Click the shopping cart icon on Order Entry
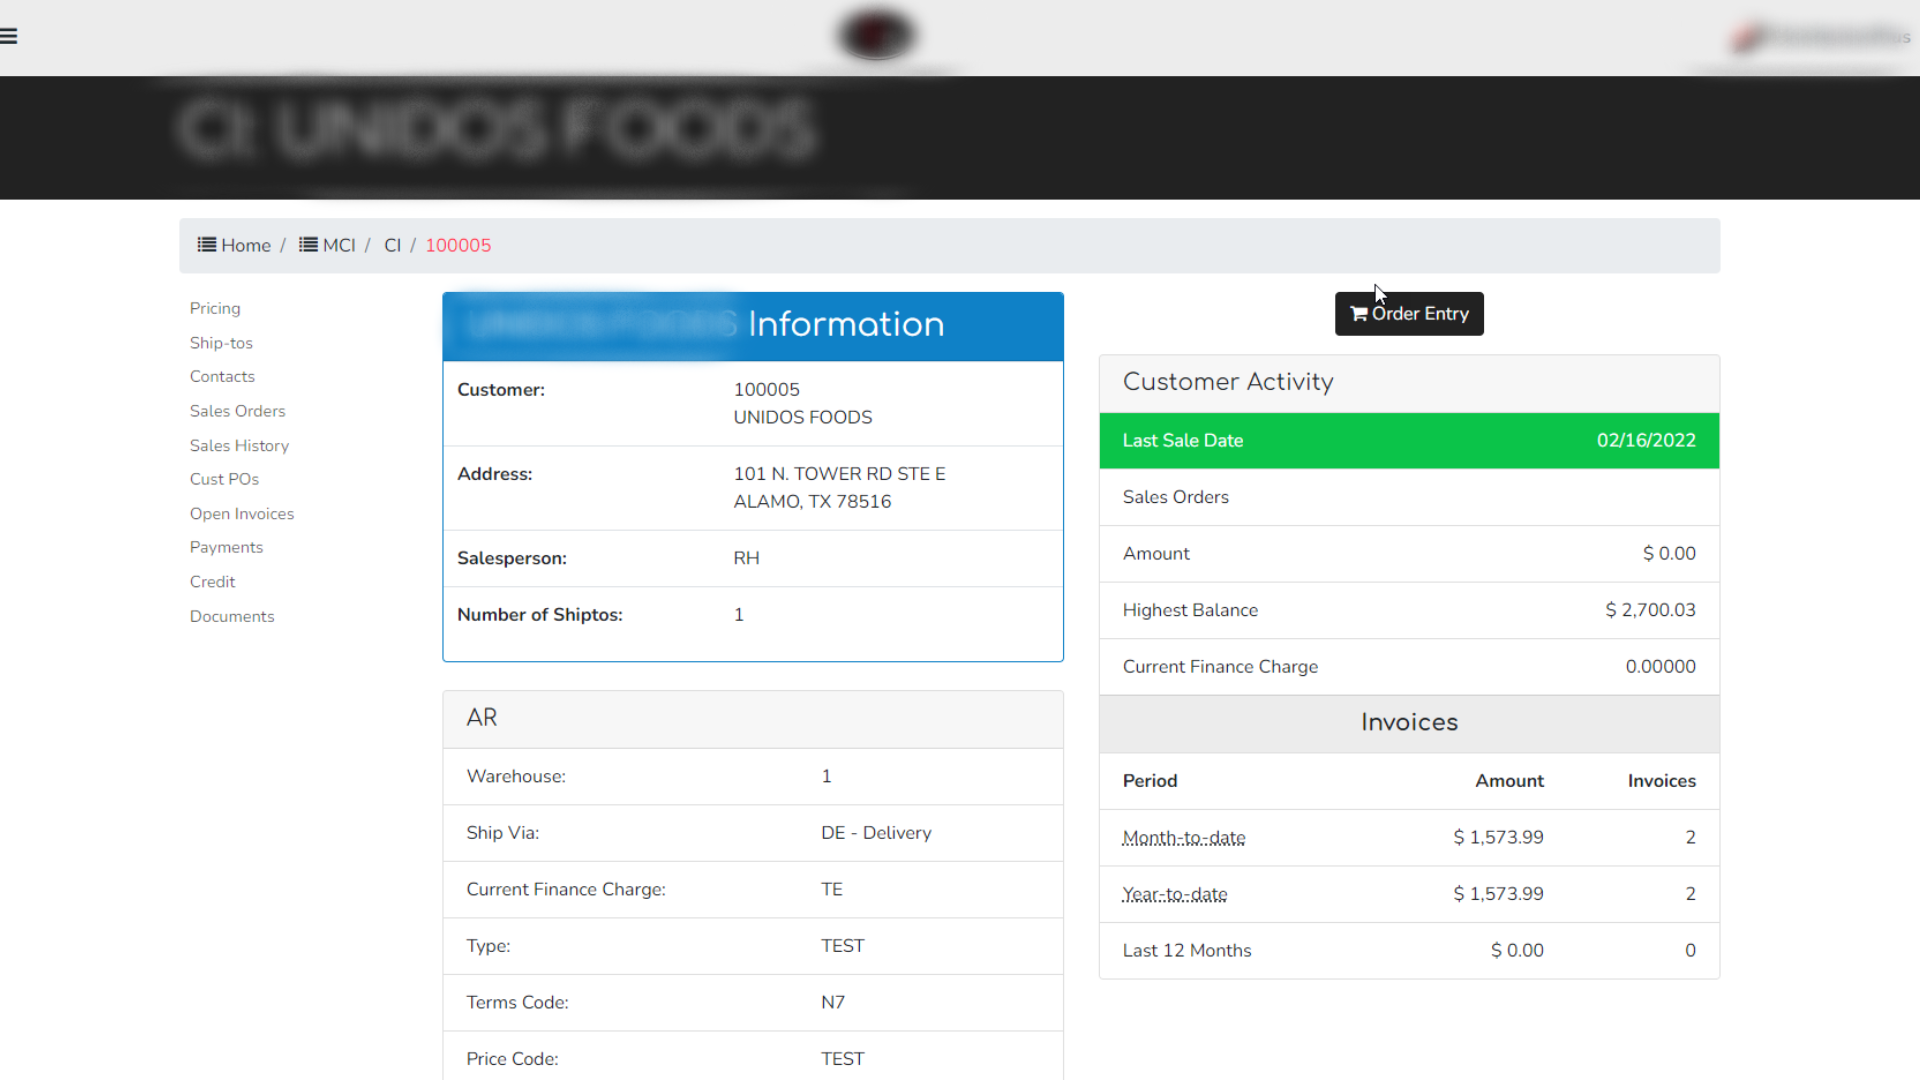 pos(1359,313)
